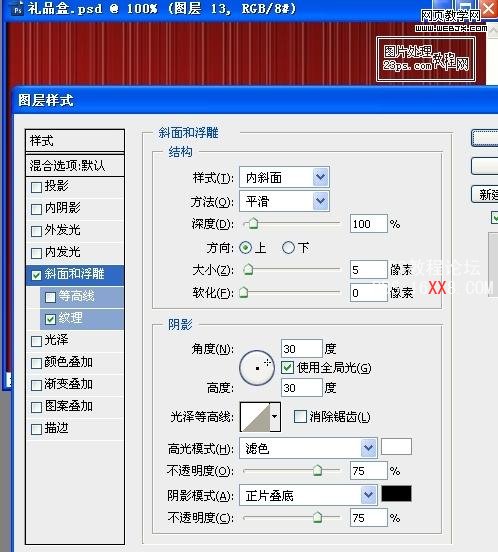Enable 消除锯齿 anti-alias checkbox

click(x=300, y=416)
